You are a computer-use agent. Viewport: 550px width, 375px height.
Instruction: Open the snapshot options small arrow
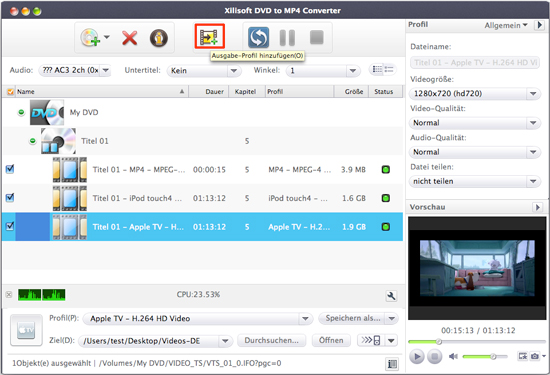[544, 356]
